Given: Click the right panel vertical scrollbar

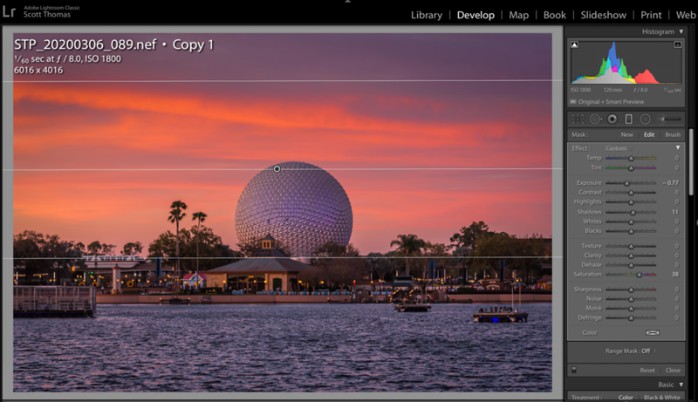Looking at the screenshot, I should [x=691, y=162].
